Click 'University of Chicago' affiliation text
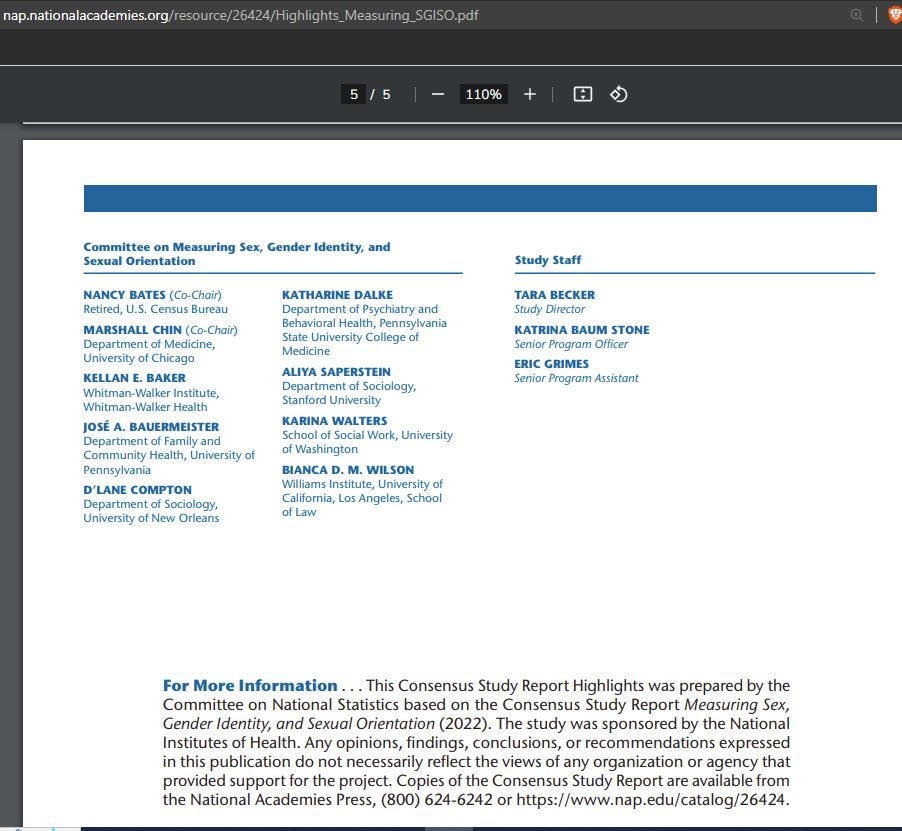The image size is (902, 831). (139, 358)
